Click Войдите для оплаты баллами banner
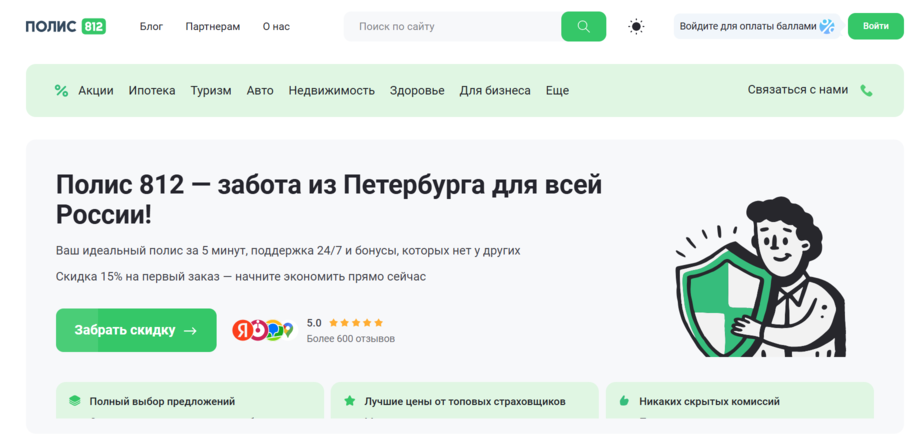This screenshot has height=439, width=915. (757, 26)
